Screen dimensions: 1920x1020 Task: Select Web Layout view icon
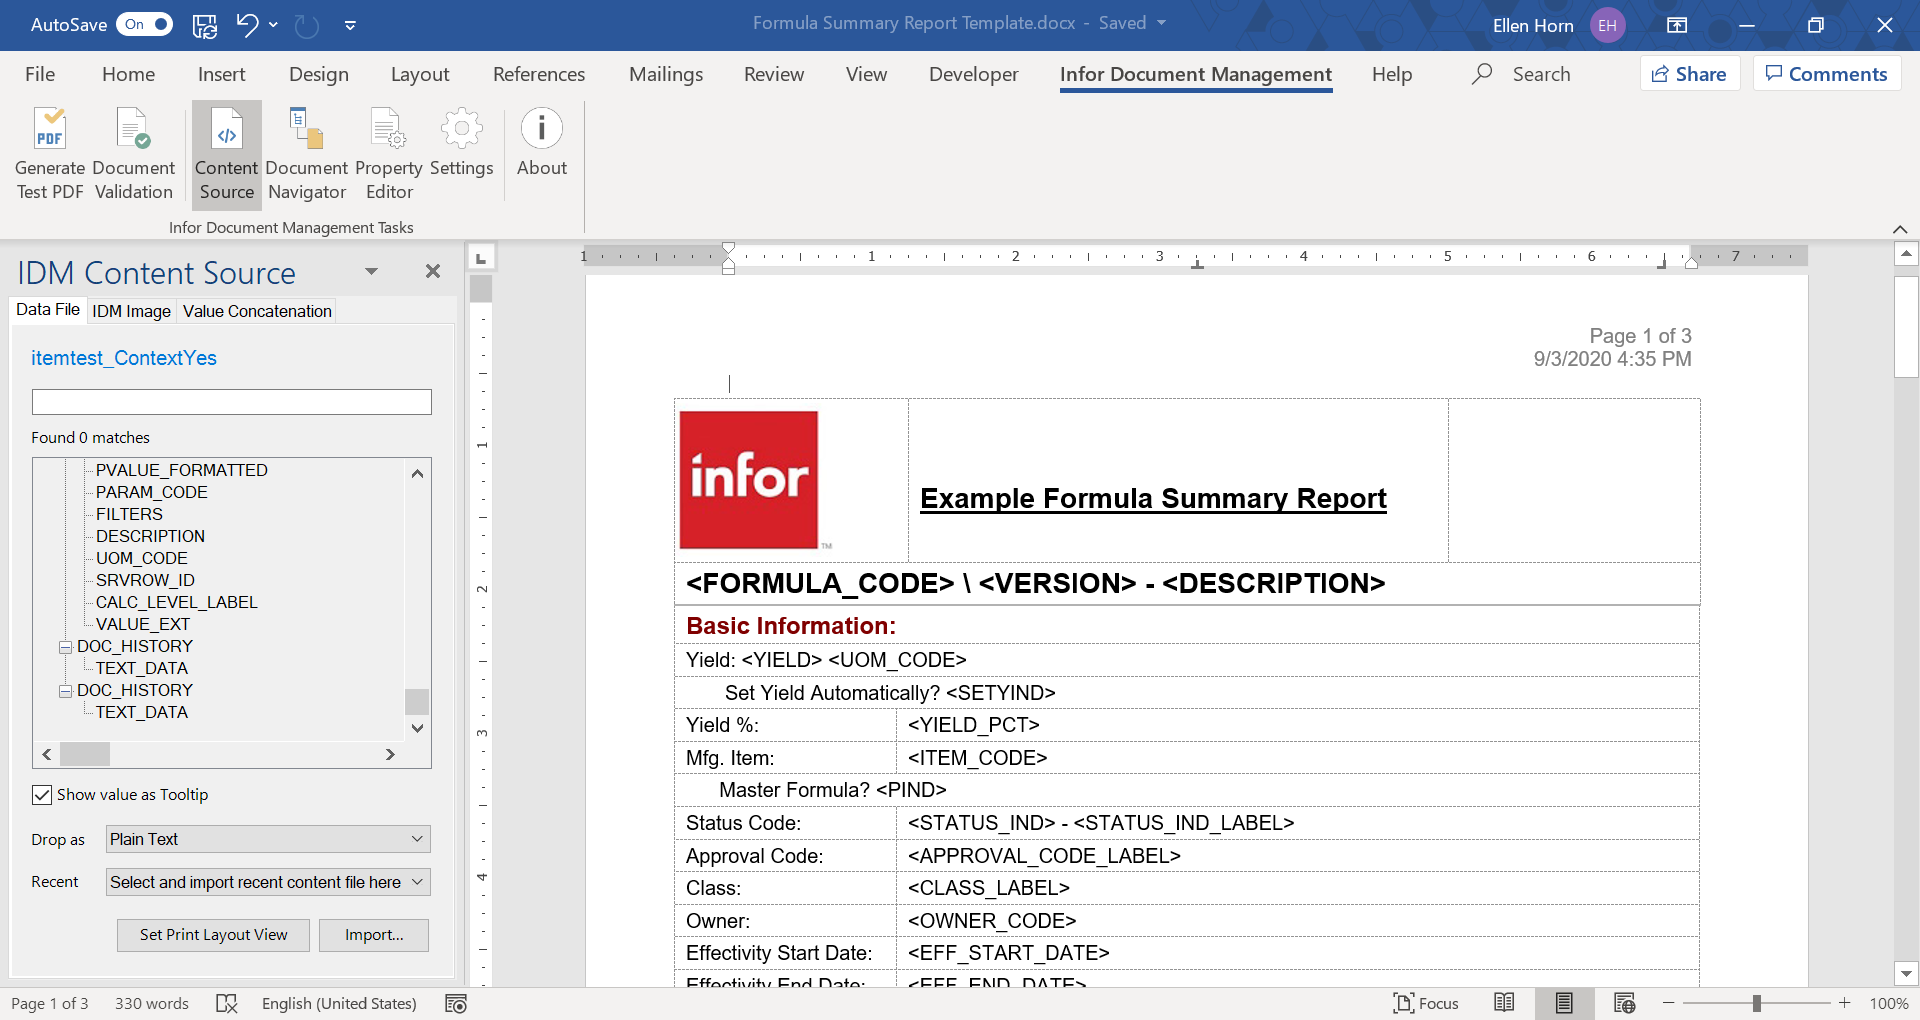tap(1625, 1003)
